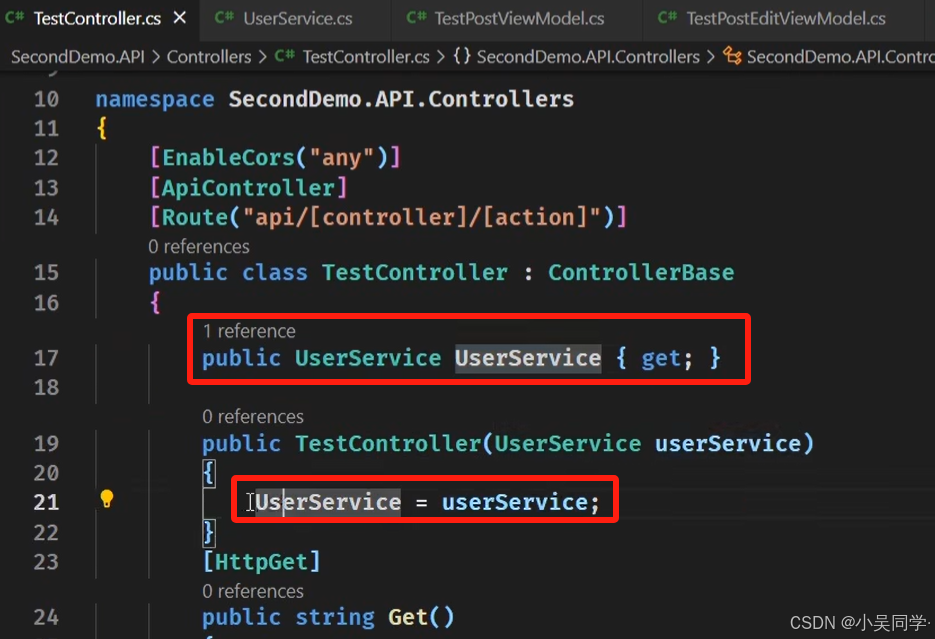Click '0 references' CodeLens above Get method
935x639 pixels.
tap(253, 591)
